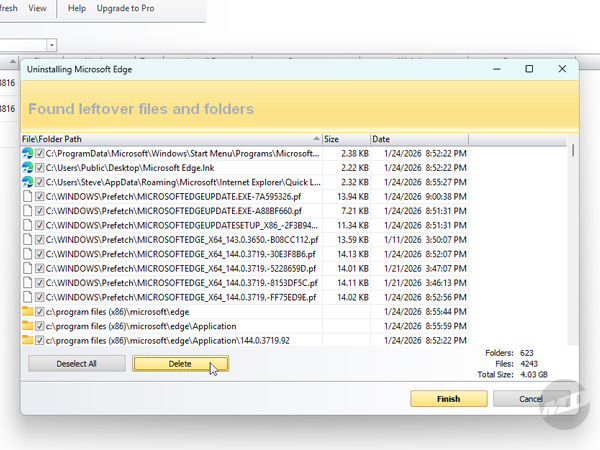Click folder icon for c:\program files (x86)\microsoft\edge

(28, 312)
